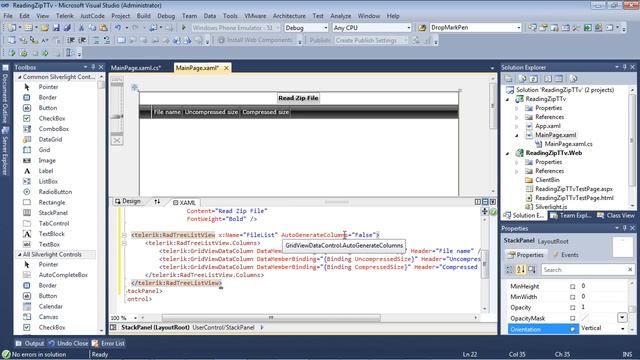640x360 pixels.
Task: Open the Architecture menu
Action: point(289,16)
